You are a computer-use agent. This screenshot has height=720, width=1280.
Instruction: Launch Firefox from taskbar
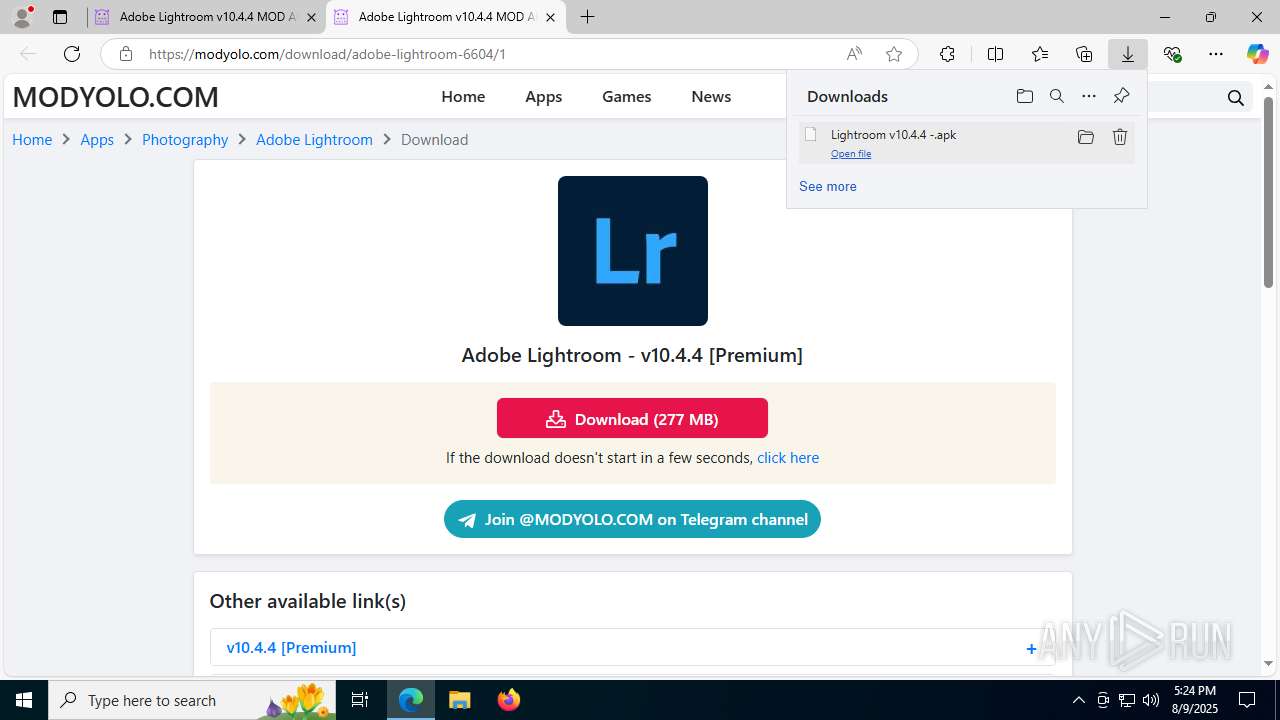(x=509, y=700)
